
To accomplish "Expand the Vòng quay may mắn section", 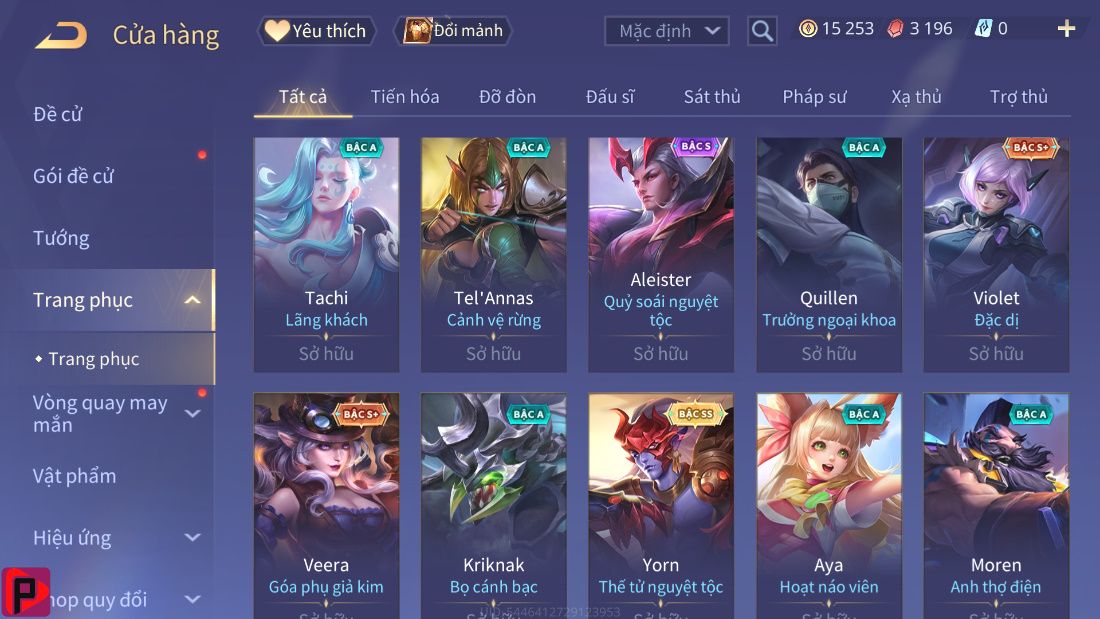I will 192,414.
